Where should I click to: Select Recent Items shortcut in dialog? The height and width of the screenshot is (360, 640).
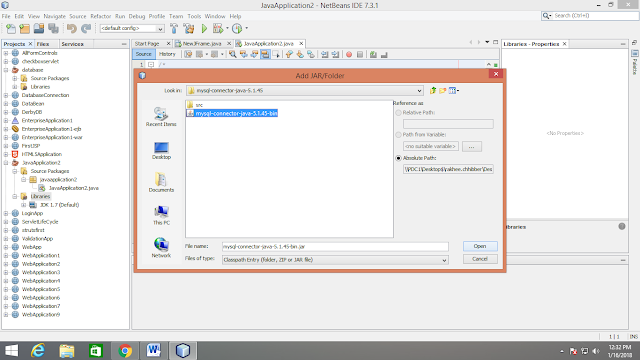[x=161, y=117]
